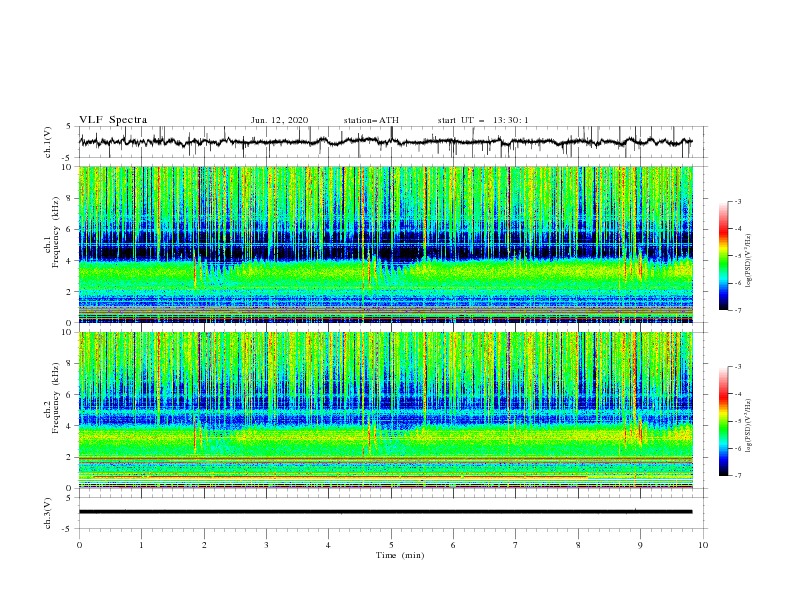Click the 'ch.1(V)' axis label
The image size is (792, 612).
48,142
